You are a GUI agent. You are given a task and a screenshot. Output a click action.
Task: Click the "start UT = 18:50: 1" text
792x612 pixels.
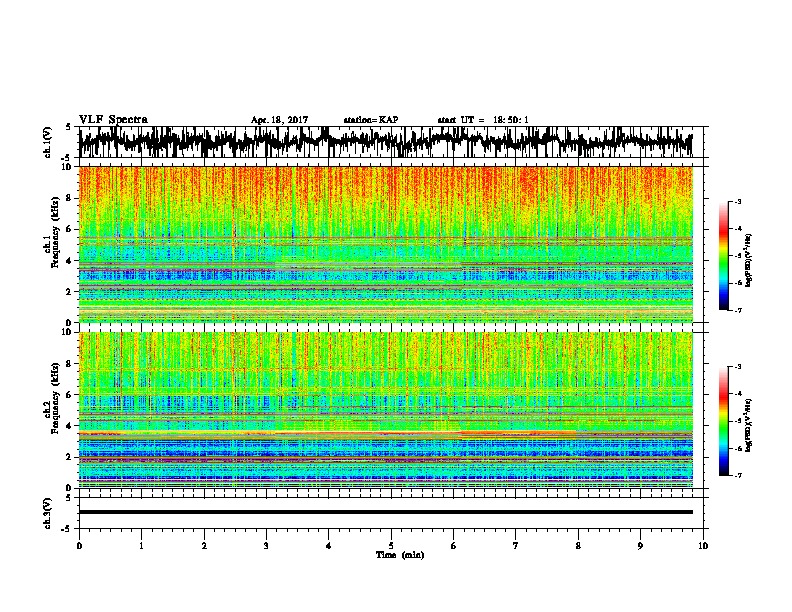[483, 120]
